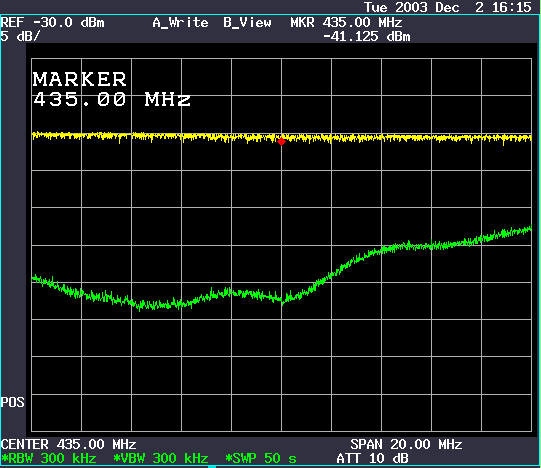This screenshot has height=468, width=541.
Task: Click the green VBW 300 kHz setting
Action: pos(161,458)
